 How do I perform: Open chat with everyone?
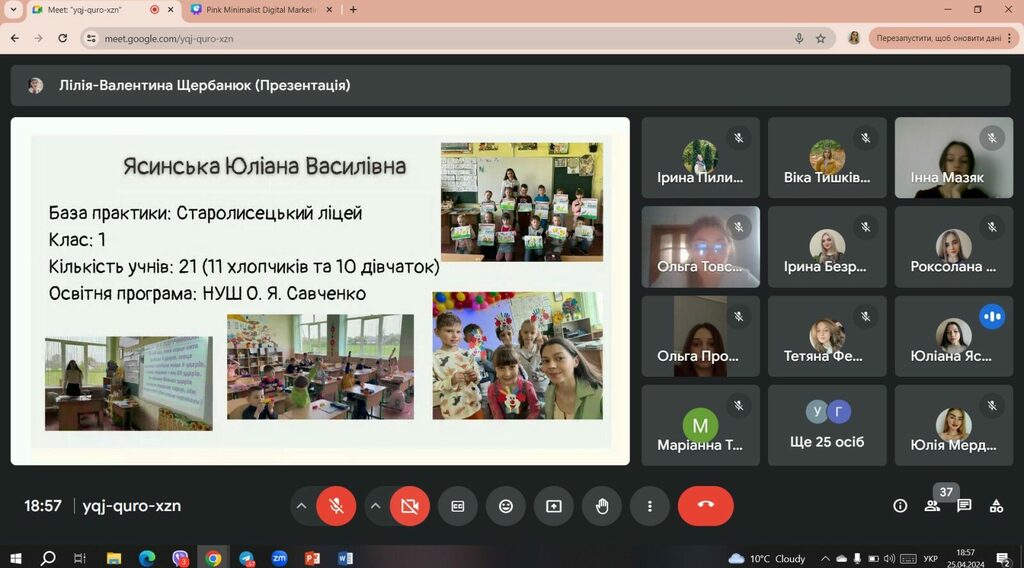click(x=964, y=506)
